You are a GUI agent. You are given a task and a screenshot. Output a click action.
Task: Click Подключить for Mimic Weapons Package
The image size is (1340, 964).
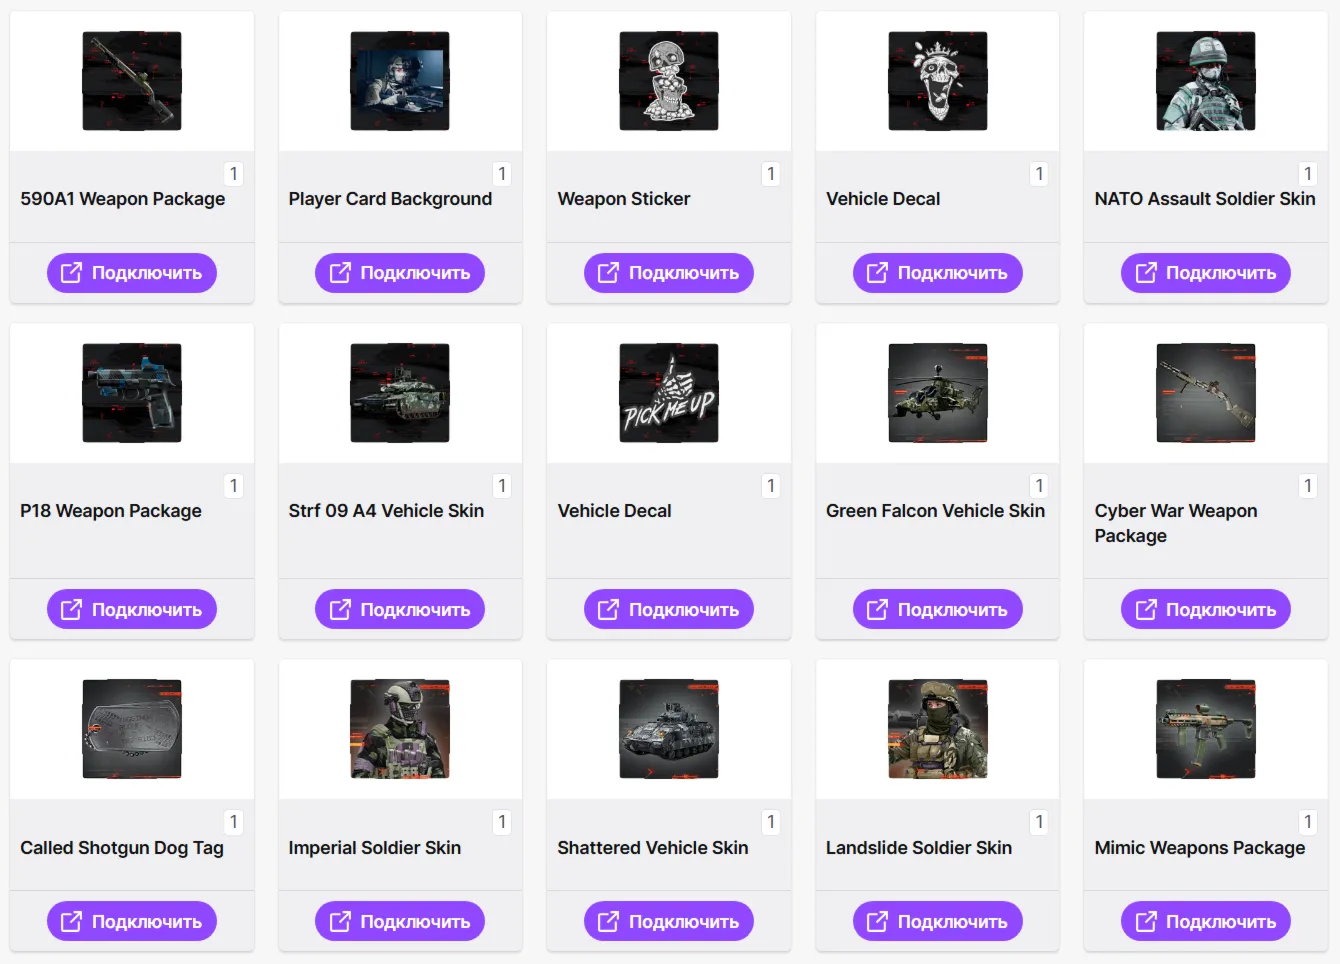point(1206,921)
